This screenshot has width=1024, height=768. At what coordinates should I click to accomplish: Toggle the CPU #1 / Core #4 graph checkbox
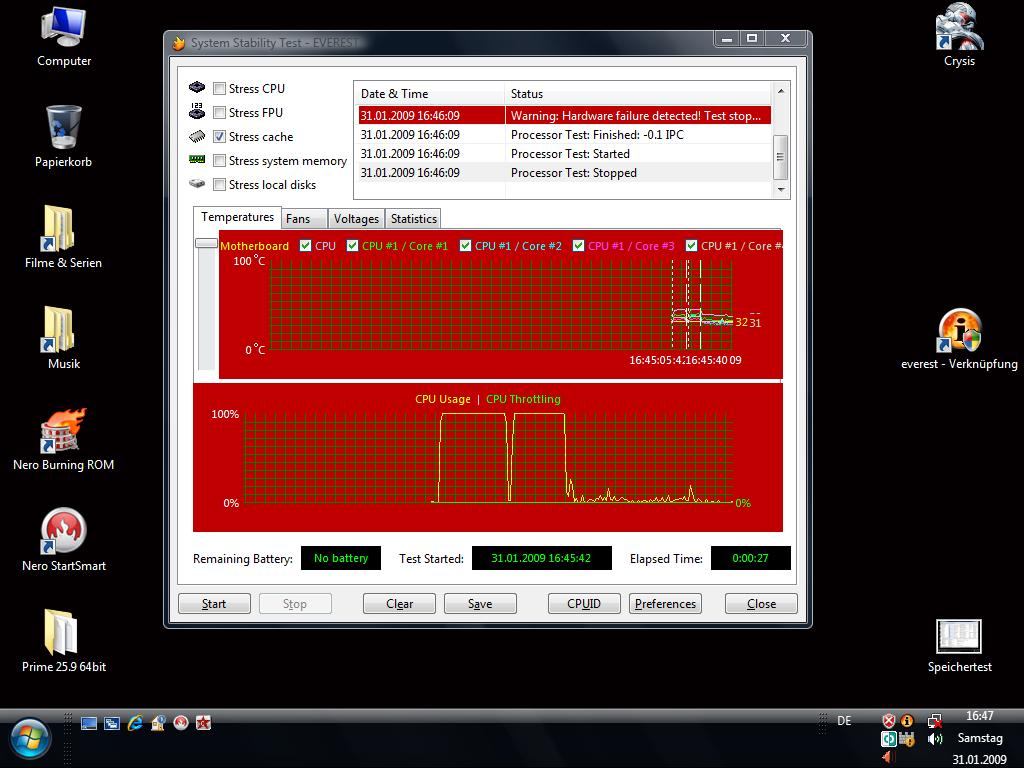(692, 246)
